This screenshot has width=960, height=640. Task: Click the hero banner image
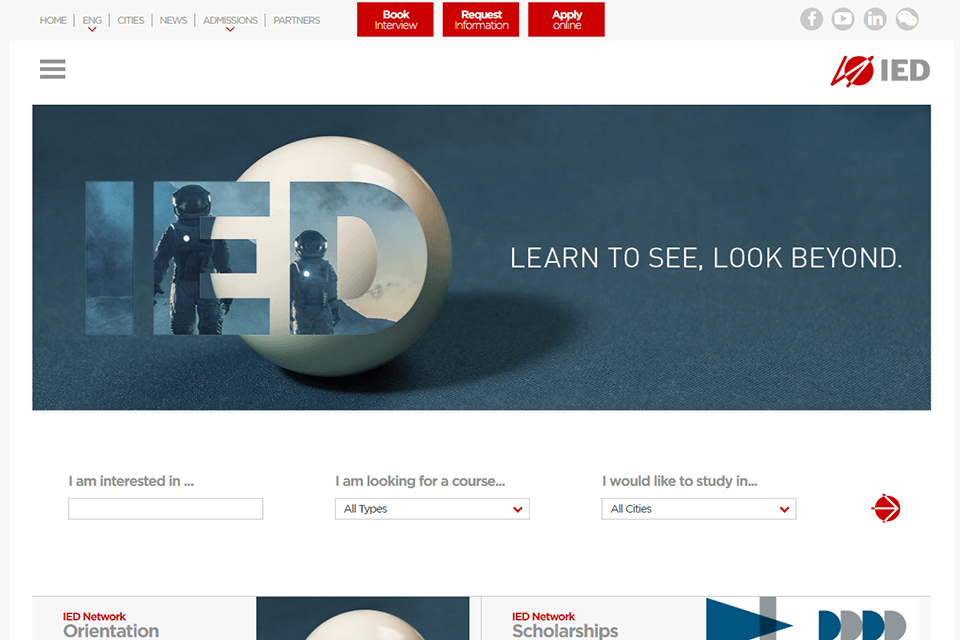point(481,257)
